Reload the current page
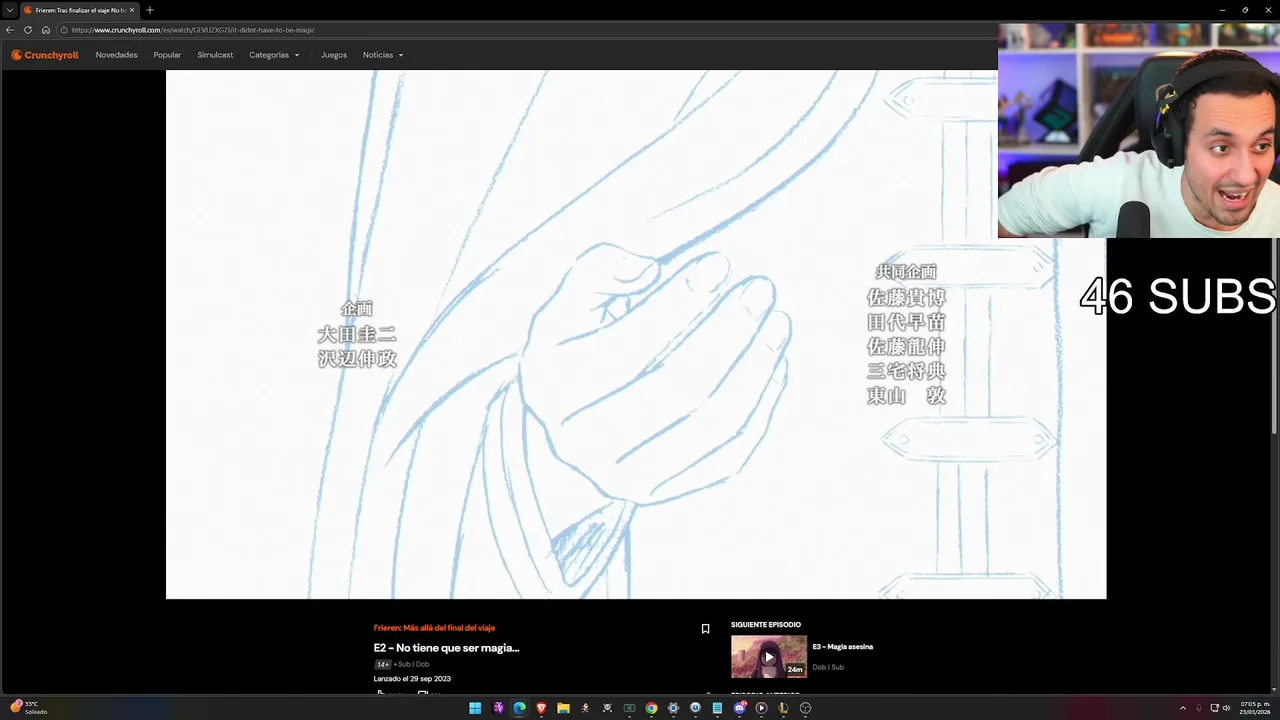This screenshot has height=720, width=1280. [28, 30]
